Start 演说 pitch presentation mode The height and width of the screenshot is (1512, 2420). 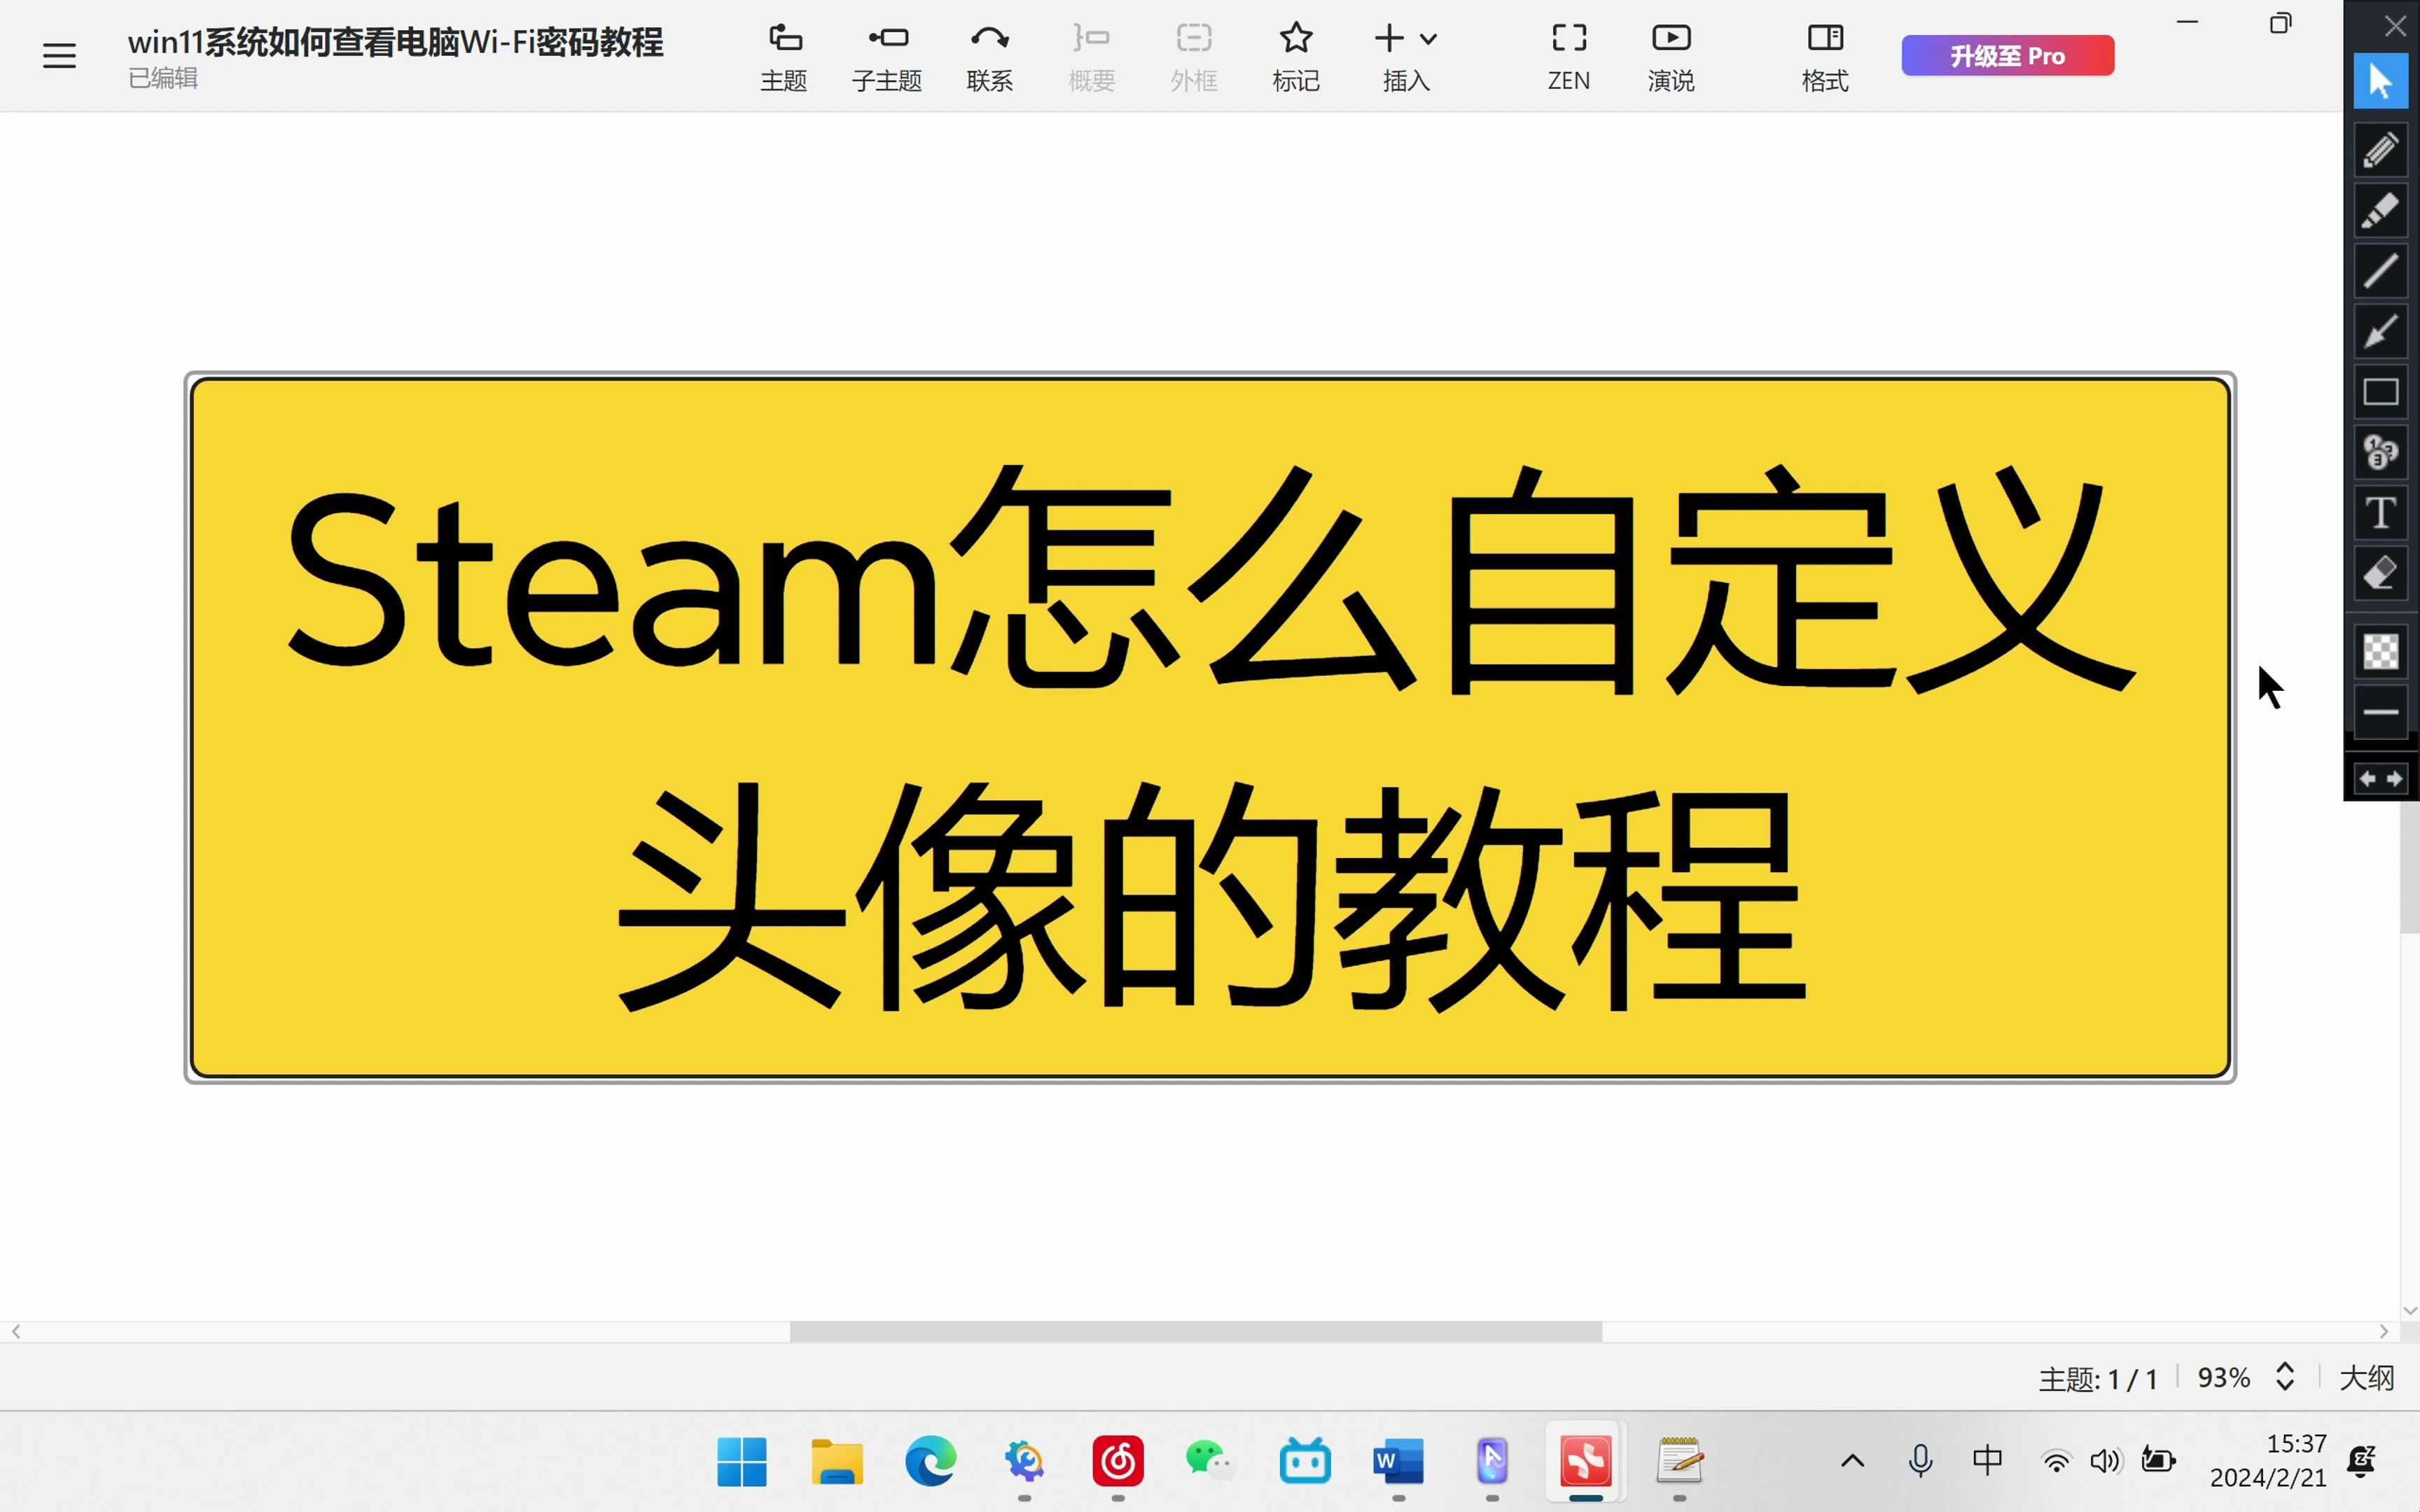click(x=1671, y=57)
